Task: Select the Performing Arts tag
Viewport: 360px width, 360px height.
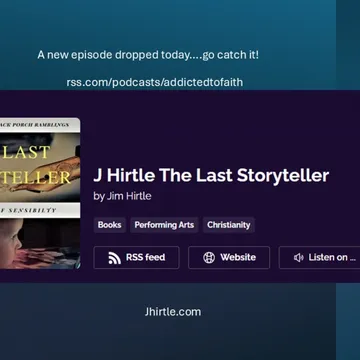Action: tap(164, 225)
